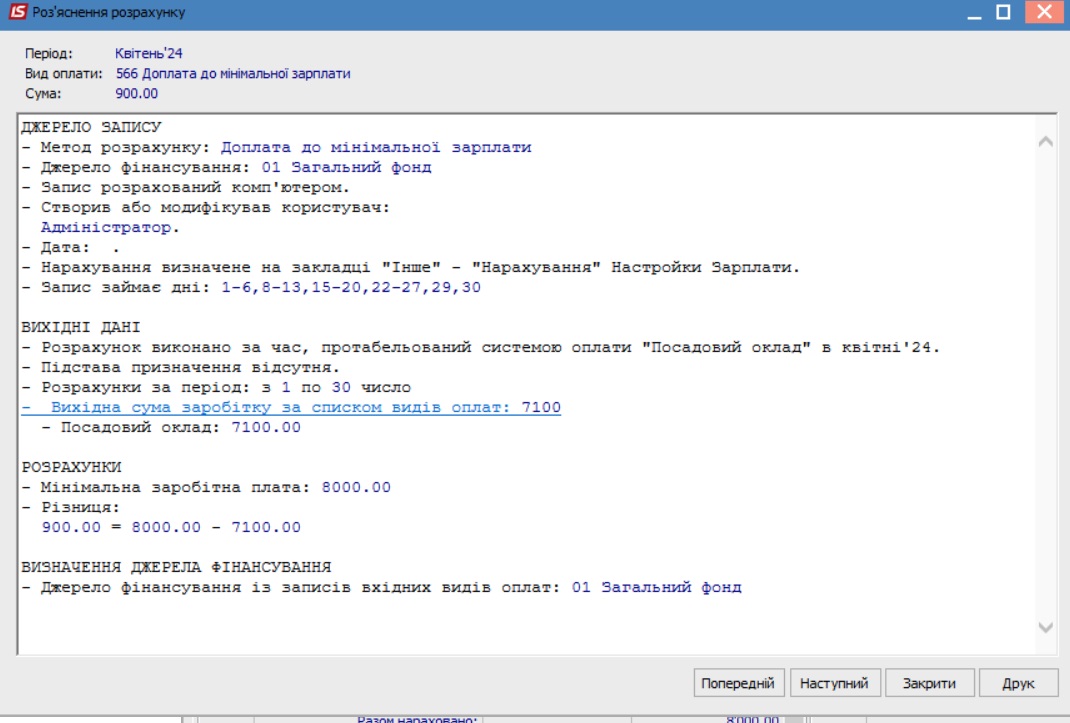1070x723 pixels.
Task: Print explanation with Друк button
Action: click(x=1018, y=683)
